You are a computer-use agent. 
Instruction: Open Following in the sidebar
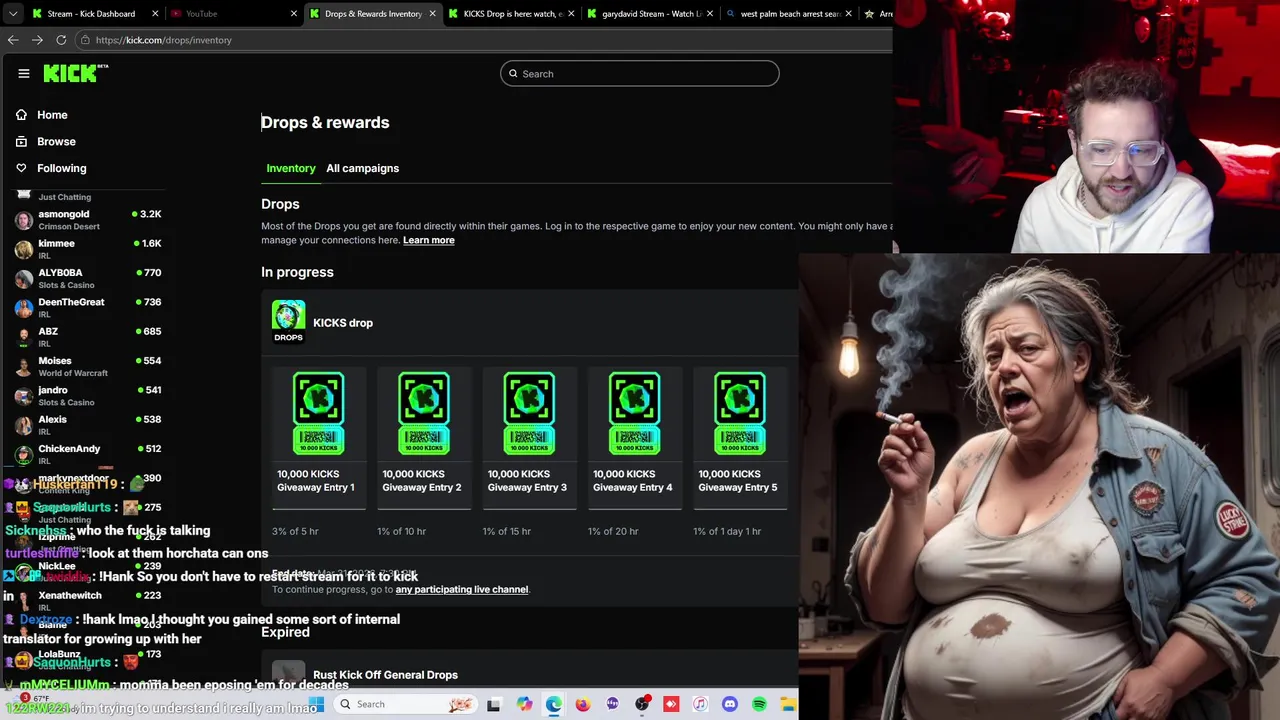pyautogui.click(x=51, y=168)
